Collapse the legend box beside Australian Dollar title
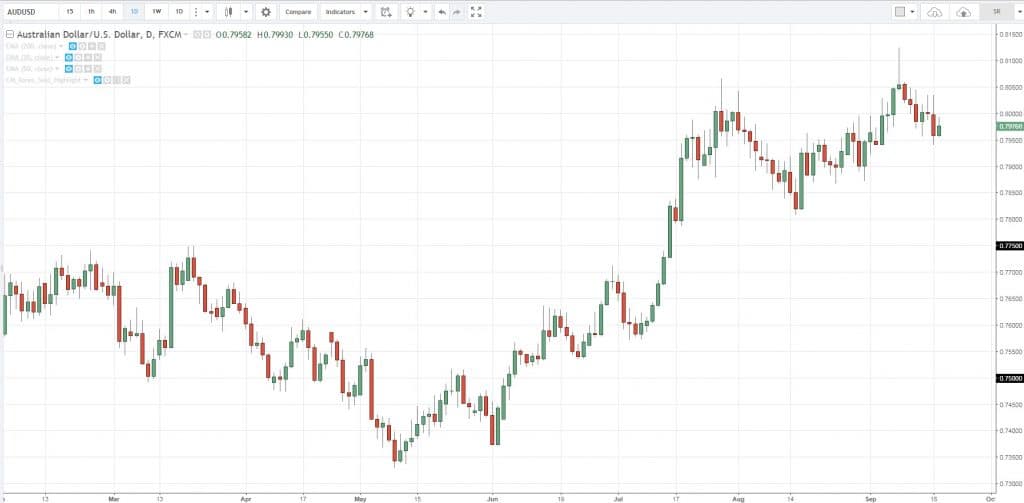Viewport: 1024px width, 503px height. coord(9,35)
